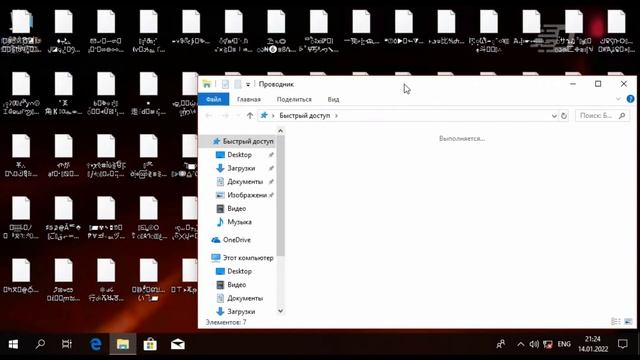Open Action Center notifications icon
640x360 pixels.
pyautogui.click(x=622, y=344)
